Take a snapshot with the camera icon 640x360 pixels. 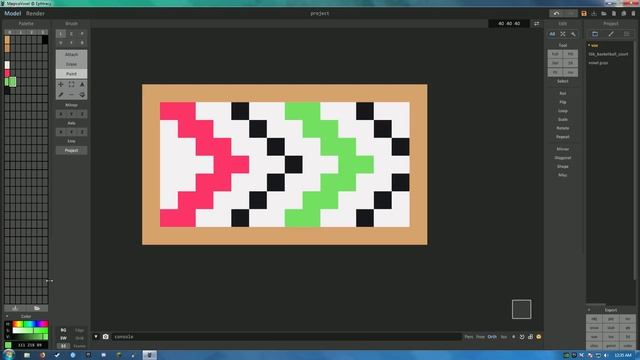(x=106, y=337)
